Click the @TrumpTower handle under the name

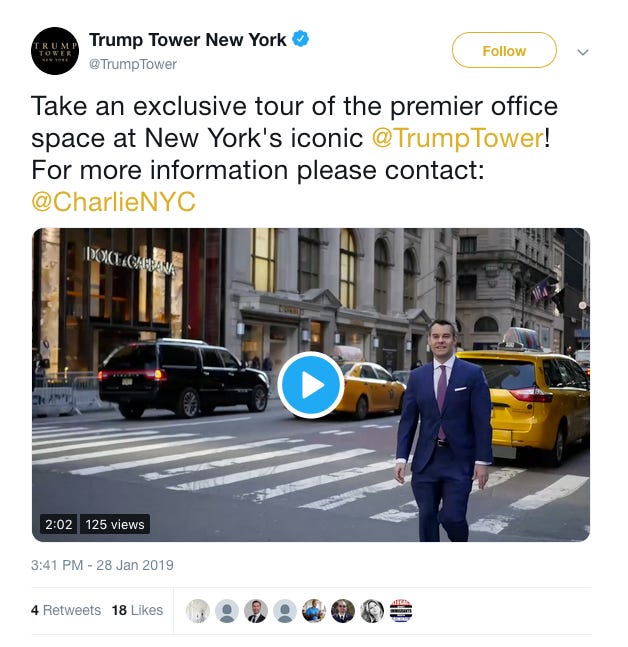133,64
